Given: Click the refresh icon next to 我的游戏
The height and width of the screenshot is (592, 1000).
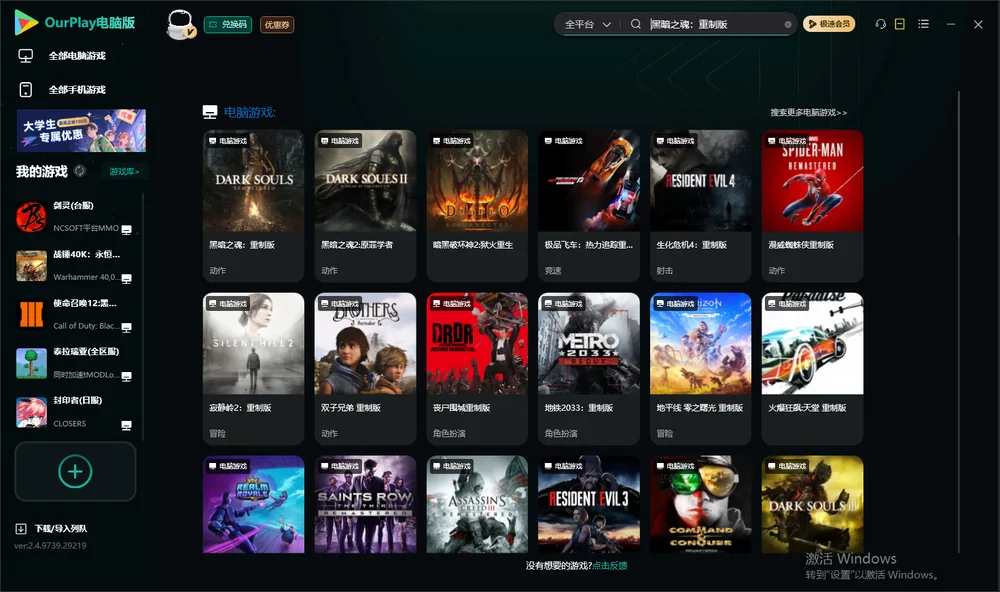Looking at the screenshot, I should tap(80, 171).
